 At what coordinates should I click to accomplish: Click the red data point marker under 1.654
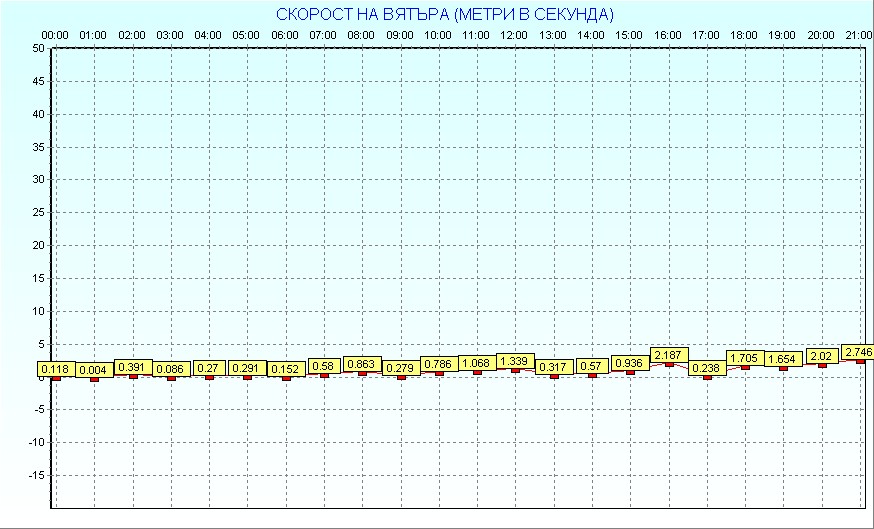coord(783,368)
